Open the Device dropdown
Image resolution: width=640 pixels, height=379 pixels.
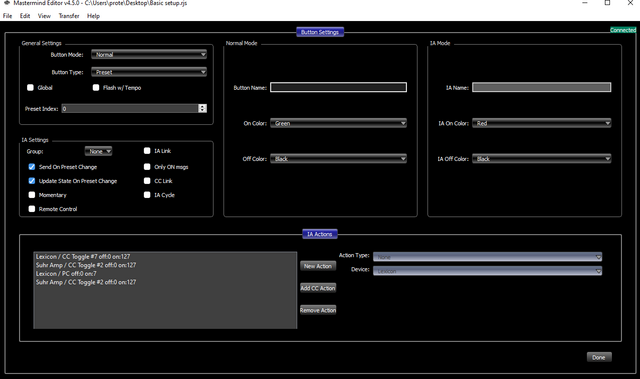coord(487,271)
